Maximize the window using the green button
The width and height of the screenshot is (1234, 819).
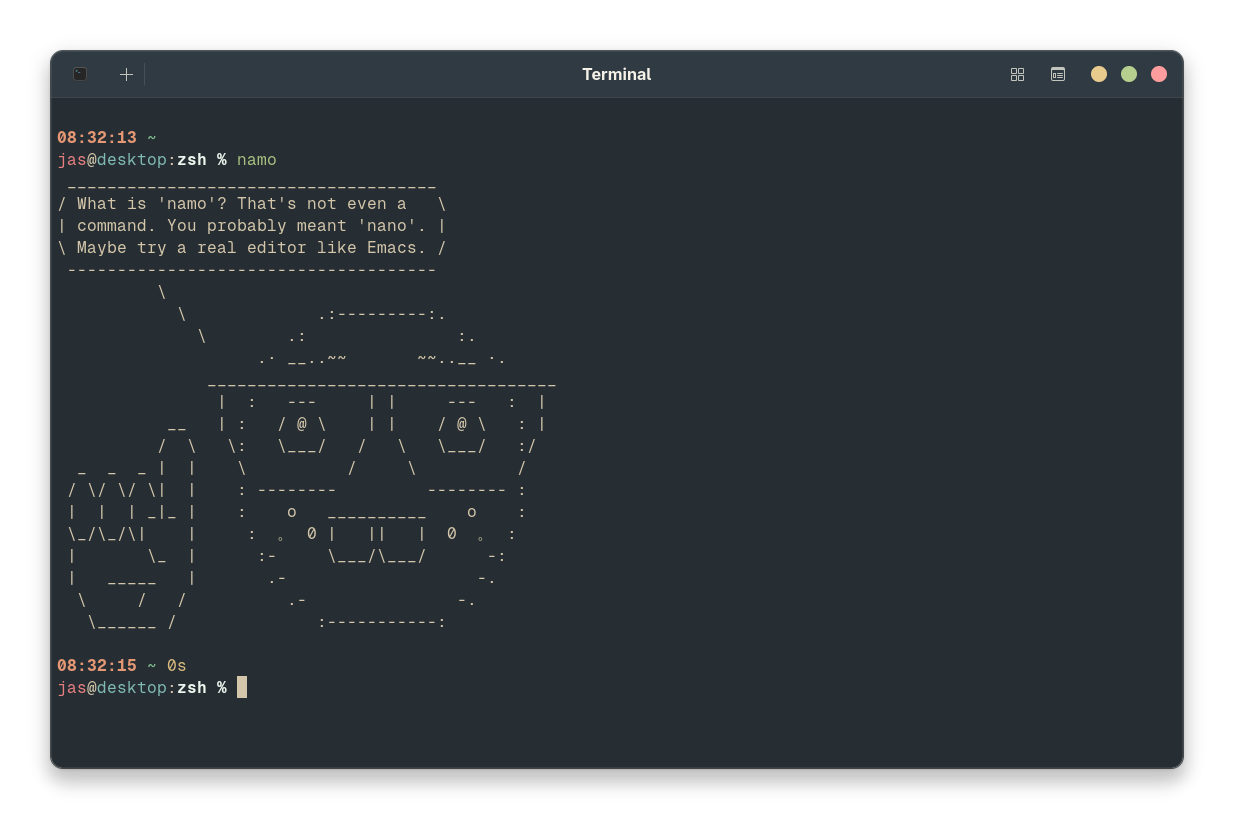tap(1129, 74)
